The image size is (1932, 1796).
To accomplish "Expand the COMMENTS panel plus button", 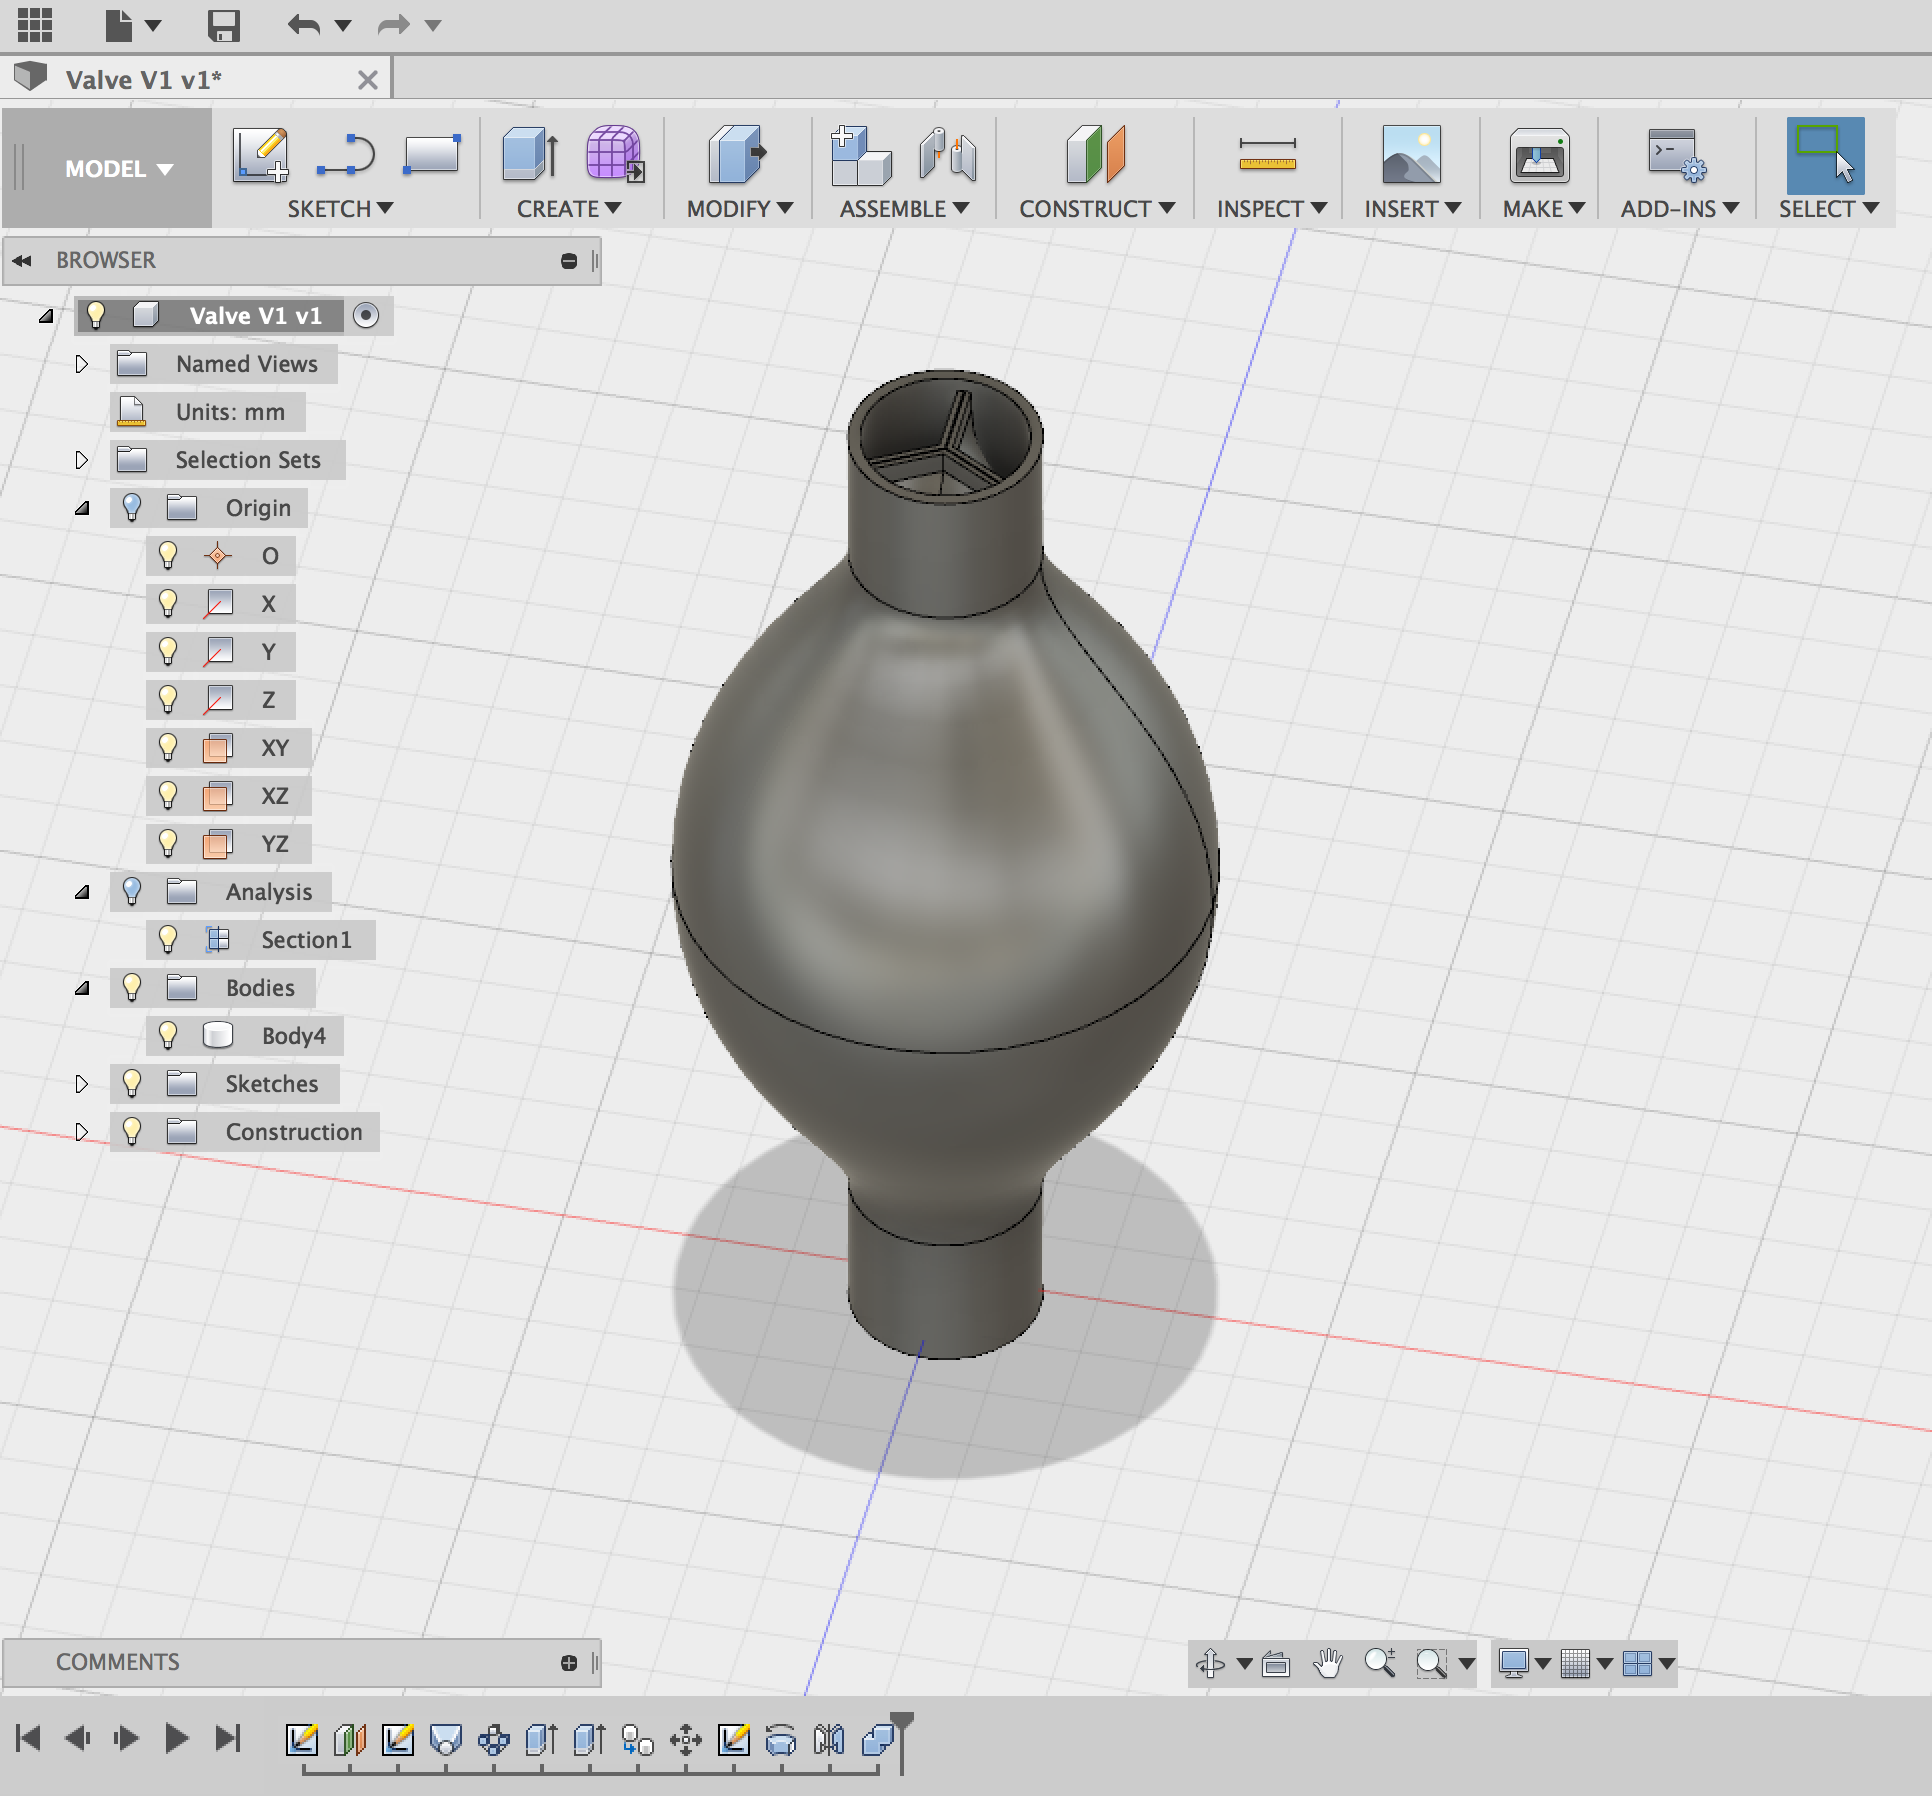I will point(569,1663).
